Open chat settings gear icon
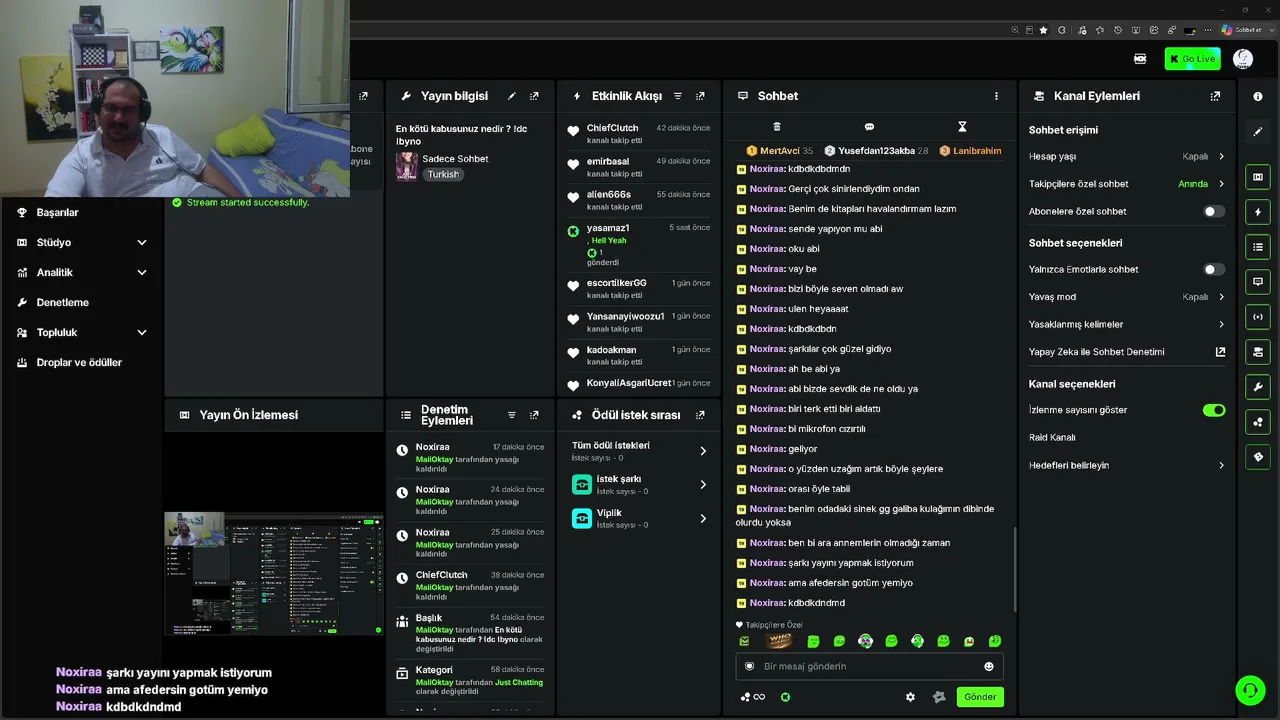Image resolution: width=1280 pixels, height=720 pixels. [910, 697]
